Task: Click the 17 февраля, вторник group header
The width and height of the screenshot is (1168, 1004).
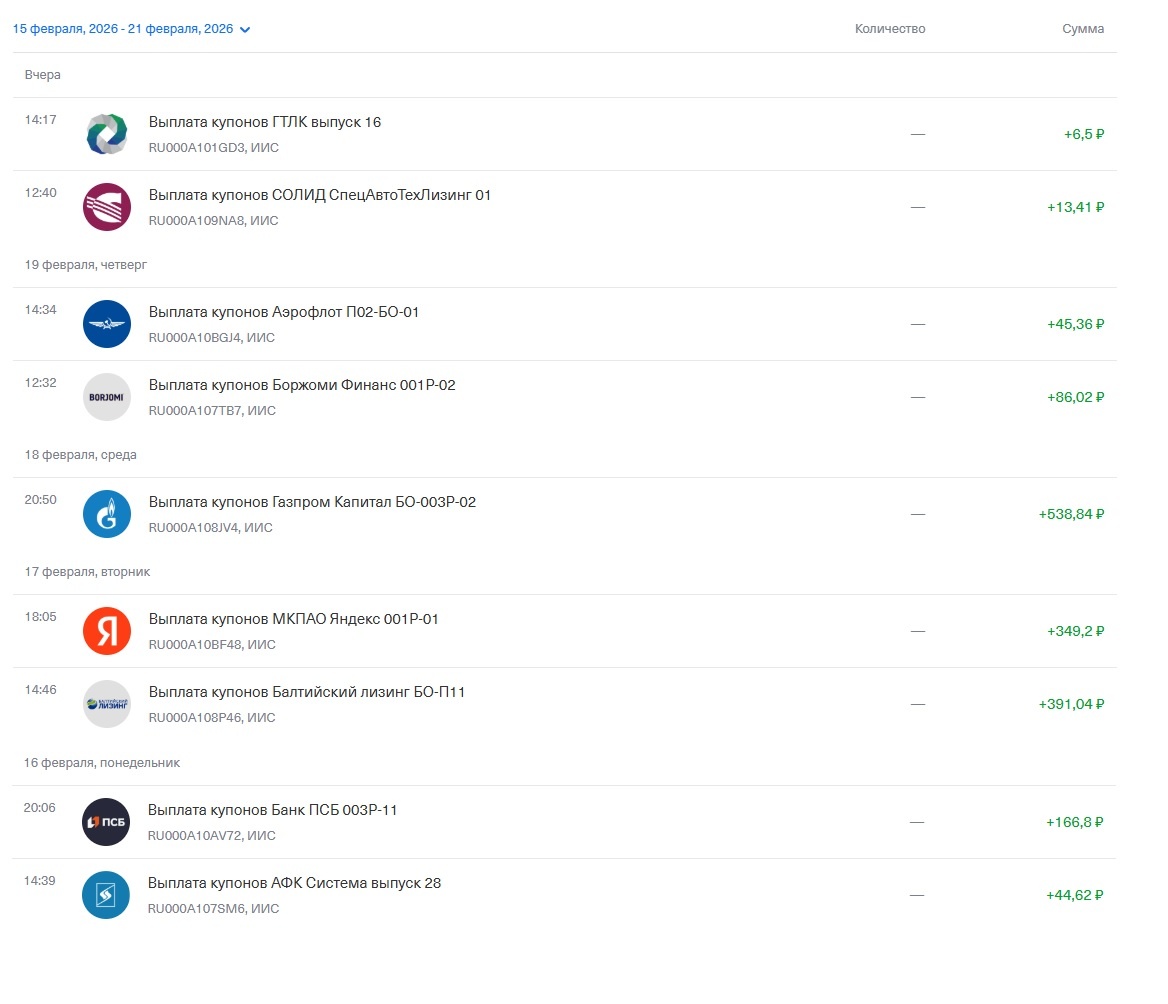Action: tap(87, 571)
